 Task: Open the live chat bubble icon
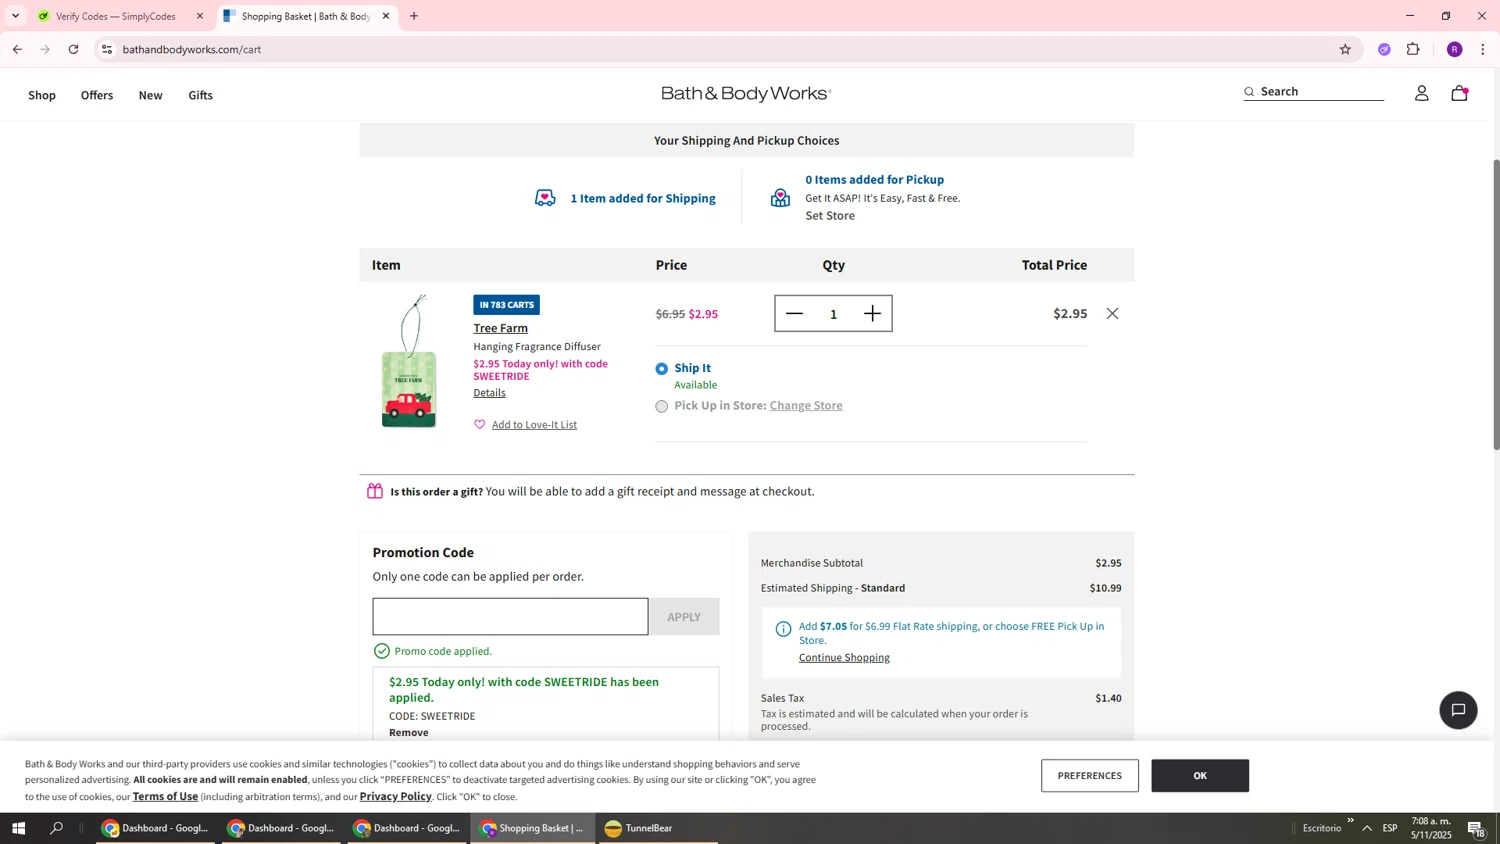point(1458,710)
